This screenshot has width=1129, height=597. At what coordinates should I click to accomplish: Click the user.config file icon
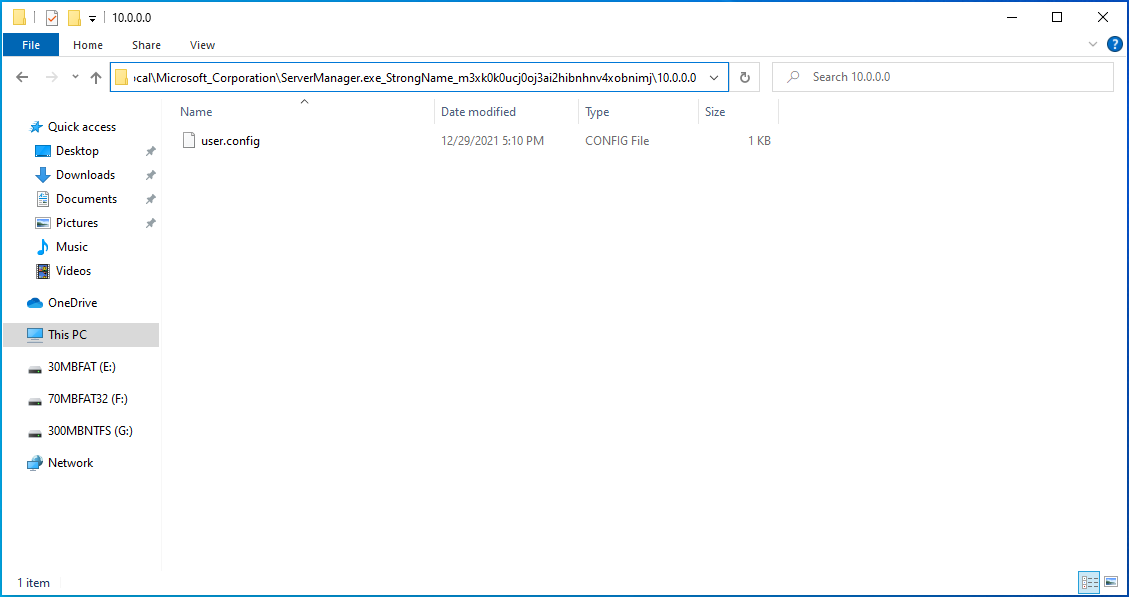pyautogui.click(x=189, y=140)
